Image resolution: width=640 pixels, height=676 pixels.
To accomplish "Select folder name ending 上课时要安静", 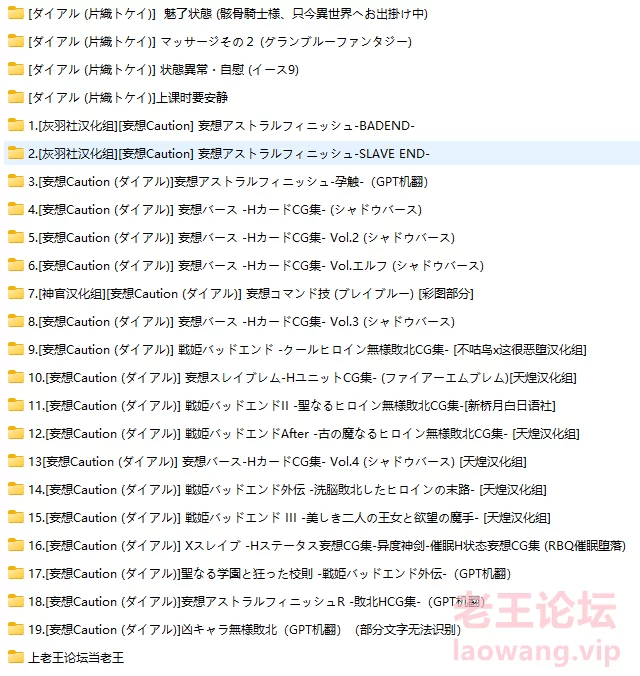I will click(x=128, y=98).
